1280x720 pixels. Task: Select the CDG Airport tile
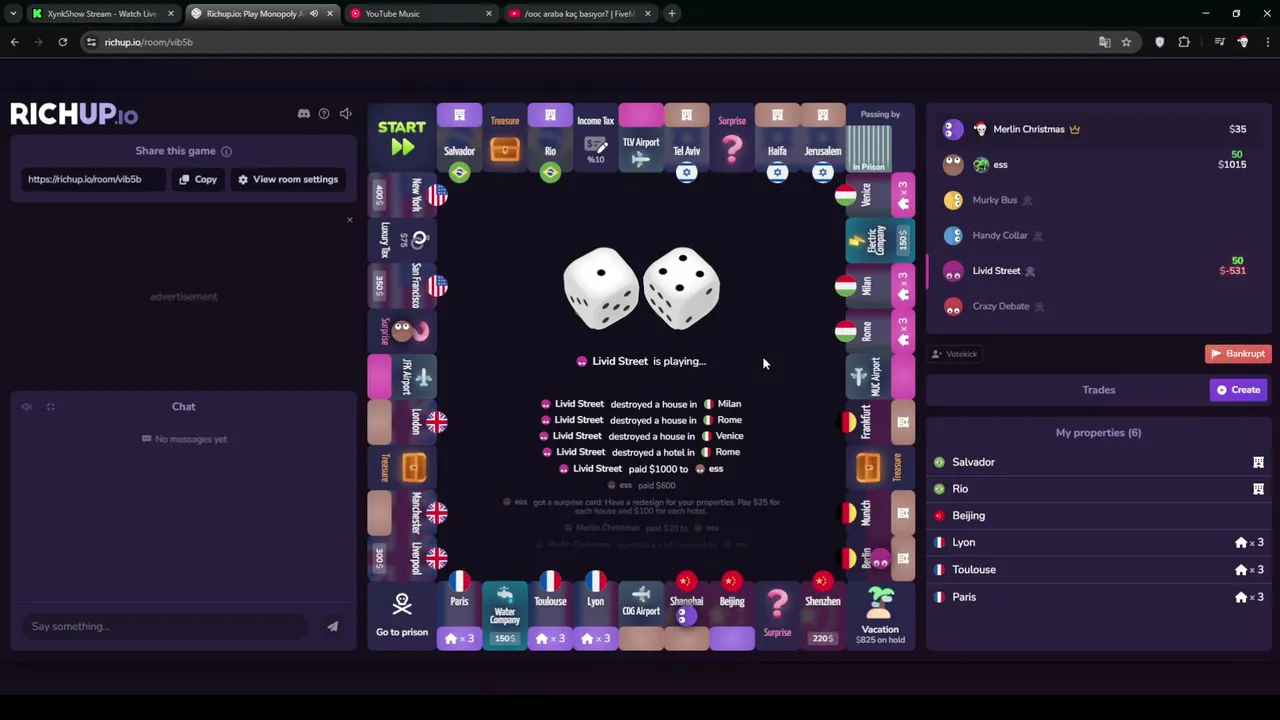(x=641, y=616)
